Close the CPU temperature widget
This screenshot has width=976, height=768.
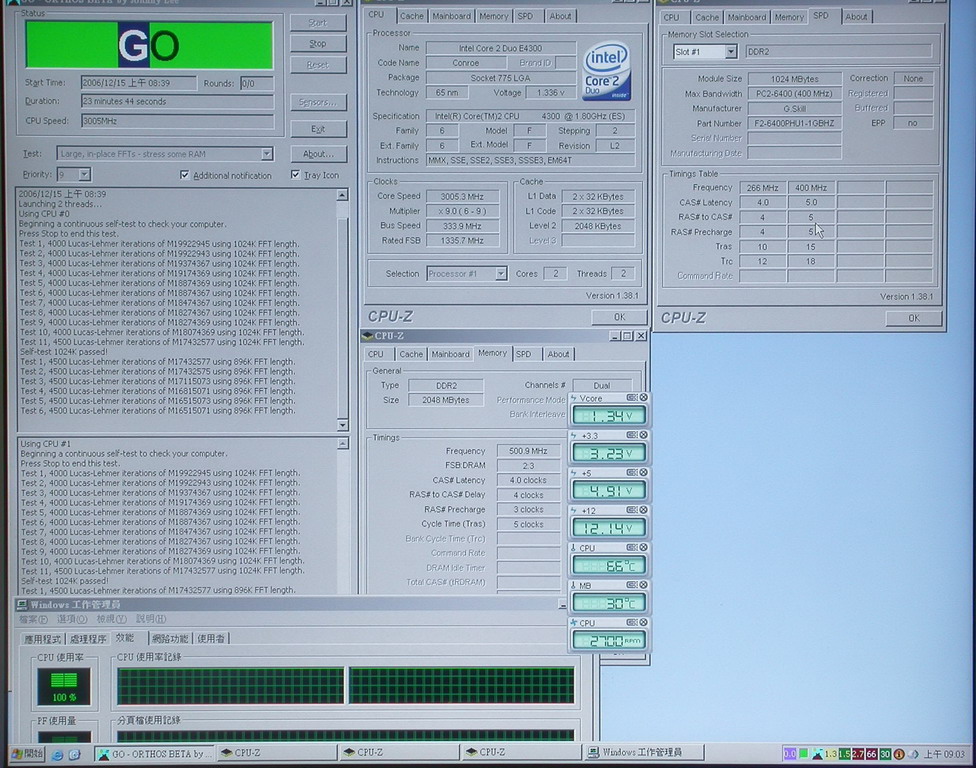[x=644, y=547]
